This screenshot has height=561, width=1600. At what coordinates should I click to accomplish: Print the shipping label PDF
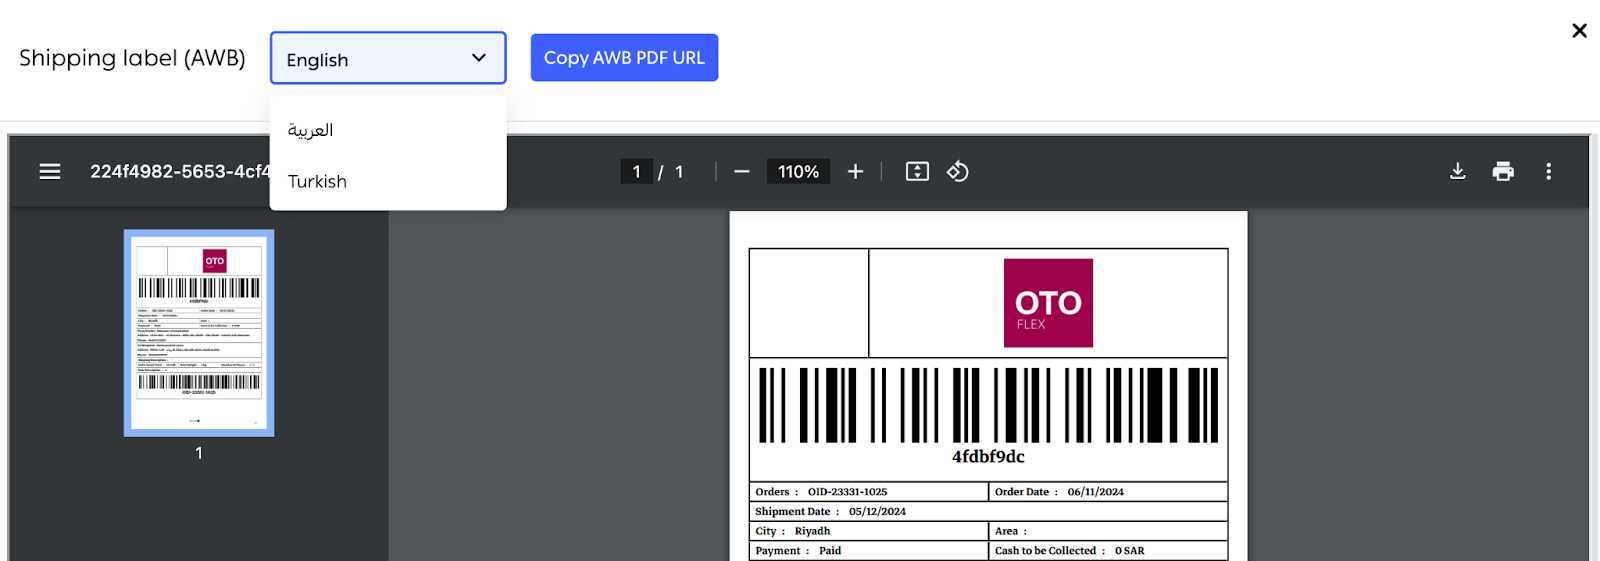pos(1503,172)
